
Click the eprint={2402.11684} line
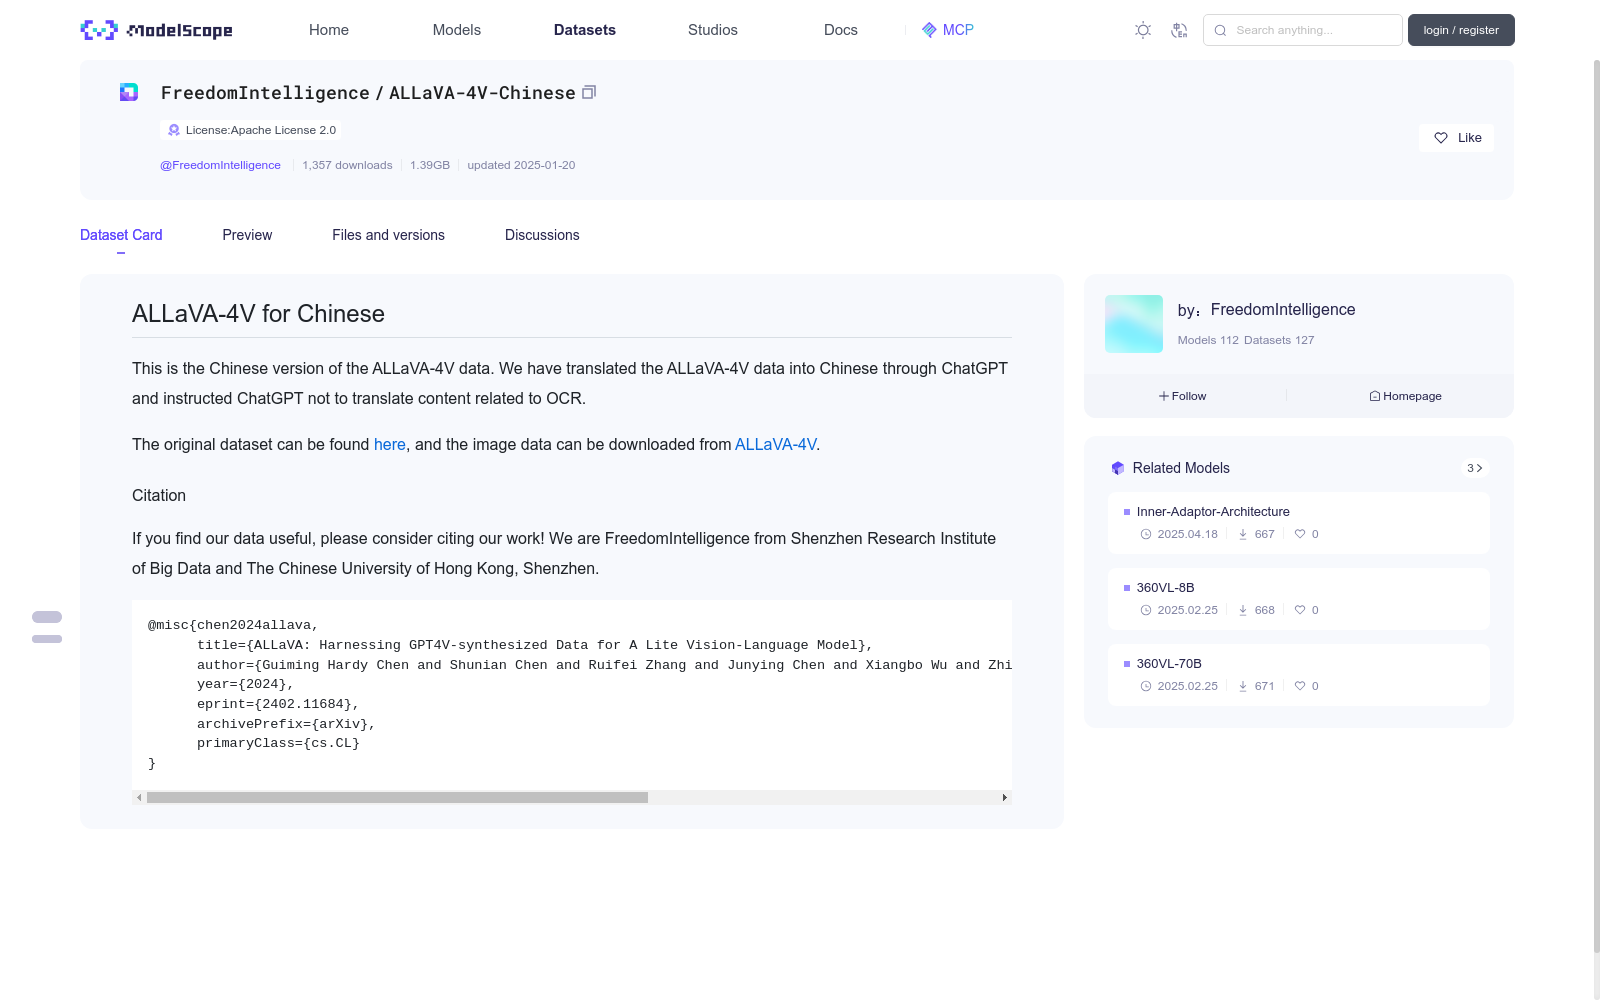pos(278,704)
